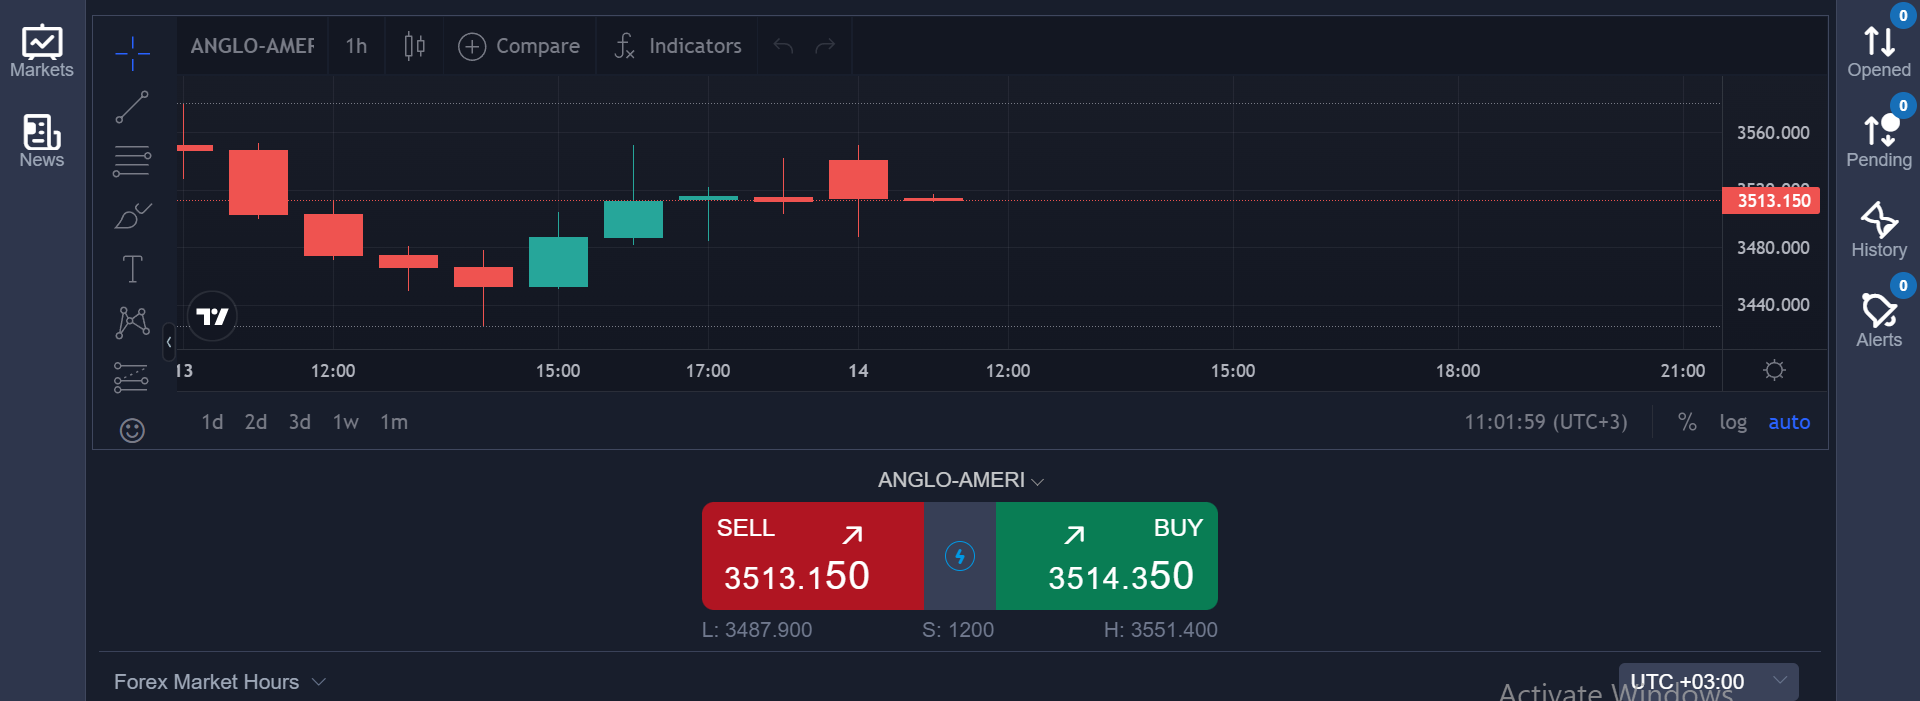This screenshot has width=1920, height=701.
Task: Open the Markets panel
Action: click(x=42, y=52)
